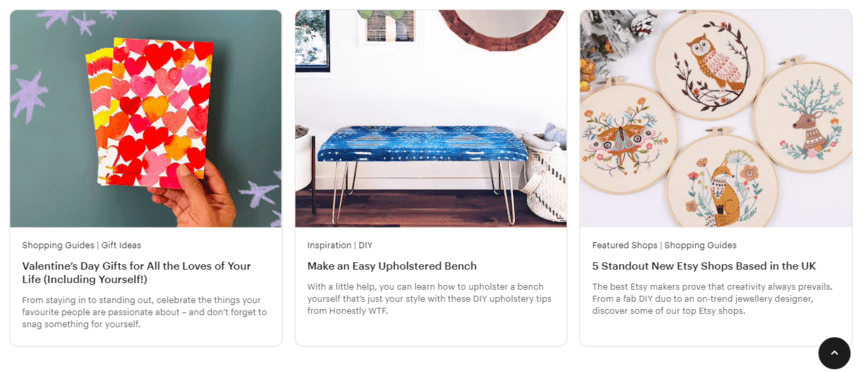The image size is (864, 372).
Task: Click the fox embroidery hoop
Action: 722,183
